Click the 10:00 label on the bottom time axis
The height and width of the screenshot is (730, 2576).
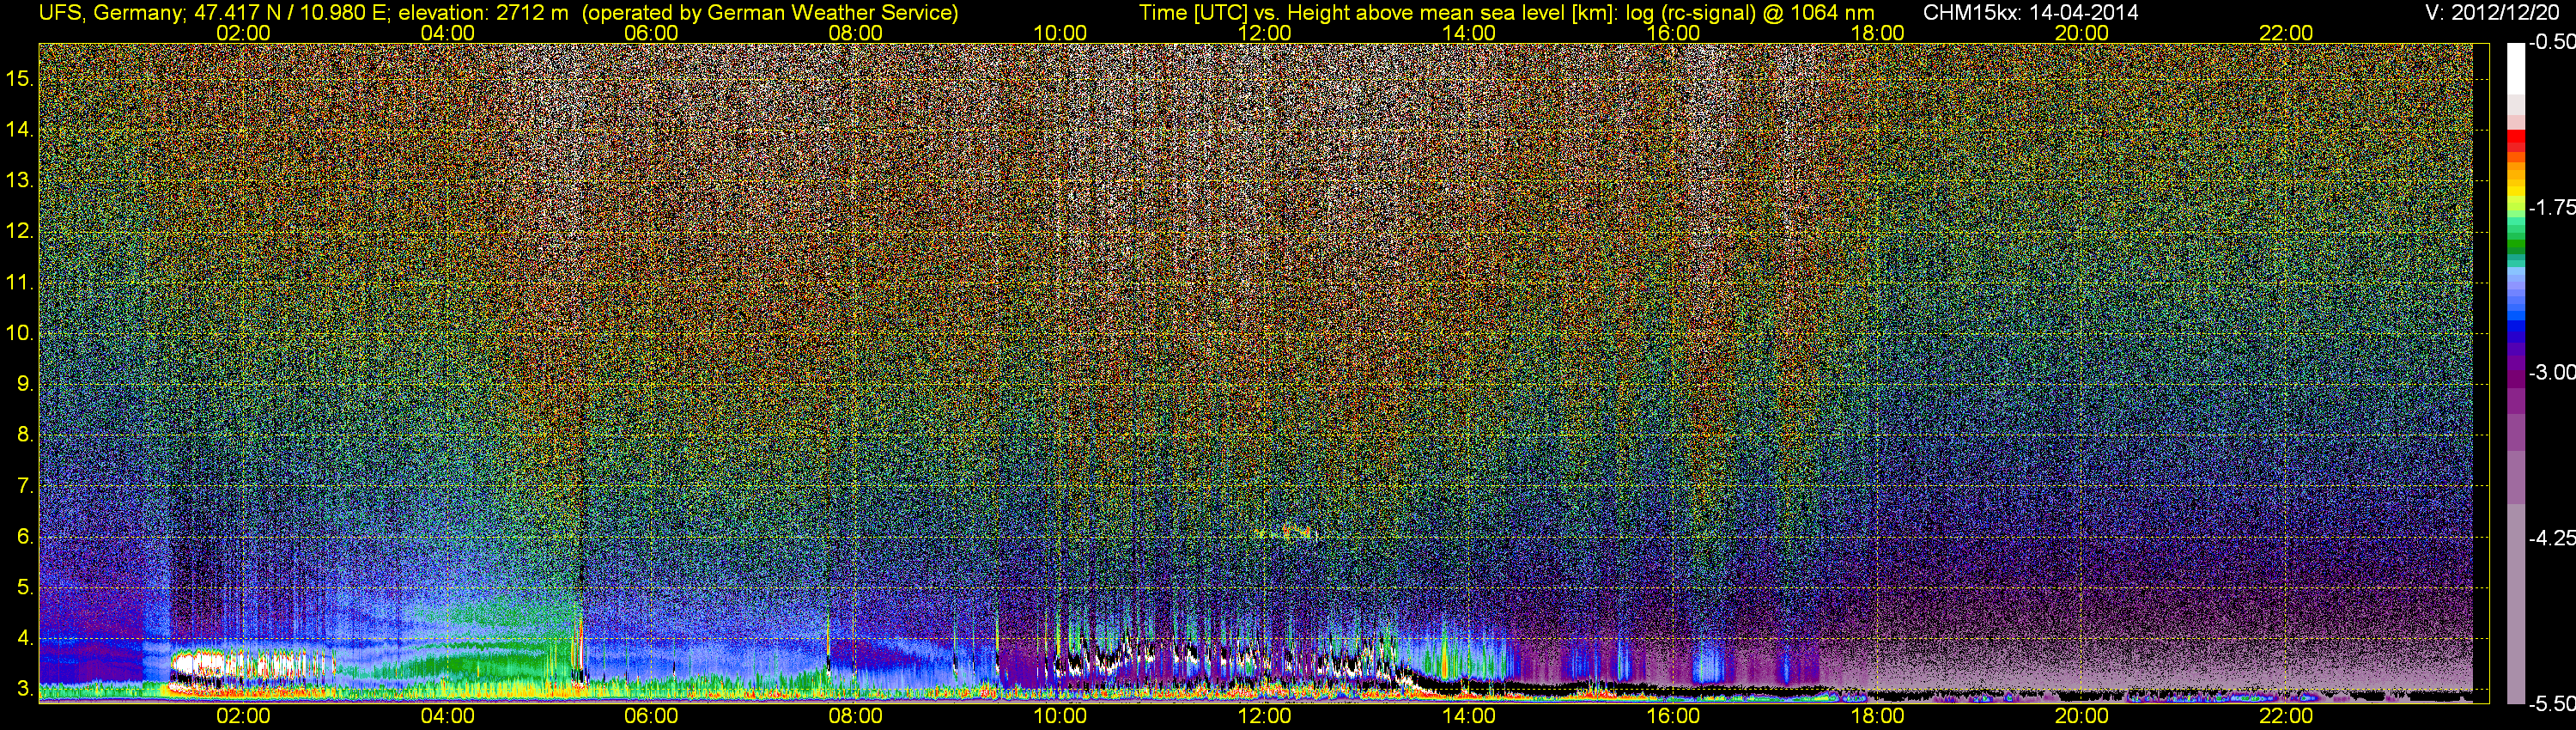pyautogui.click(x=1060, y=716)
